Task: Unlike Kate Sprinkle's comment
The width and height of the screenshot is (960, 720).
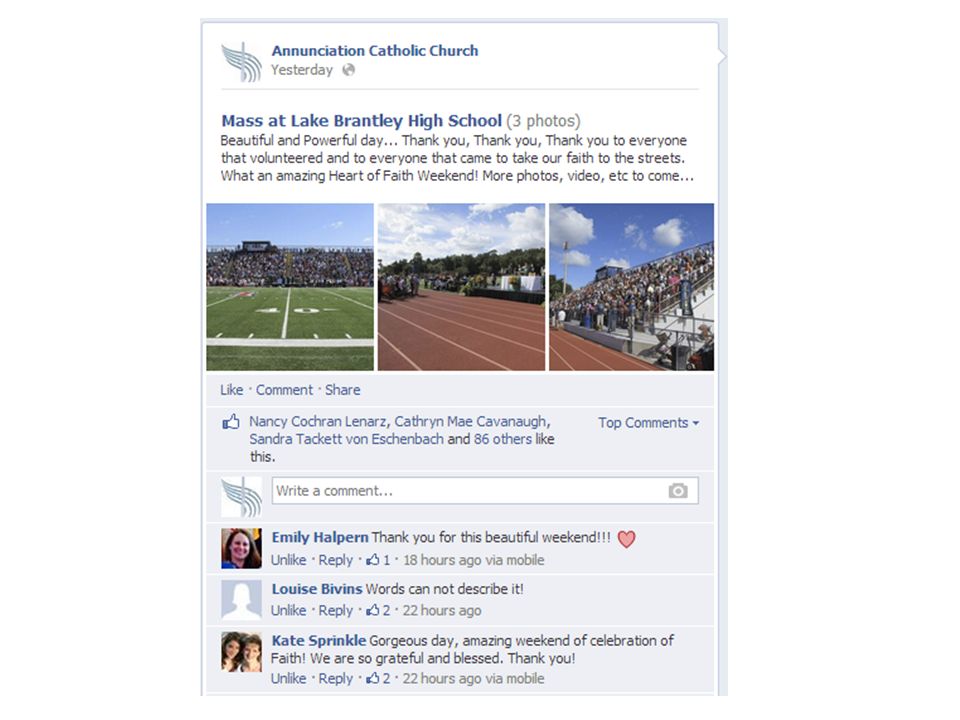Action: click(x=288, y=678)
